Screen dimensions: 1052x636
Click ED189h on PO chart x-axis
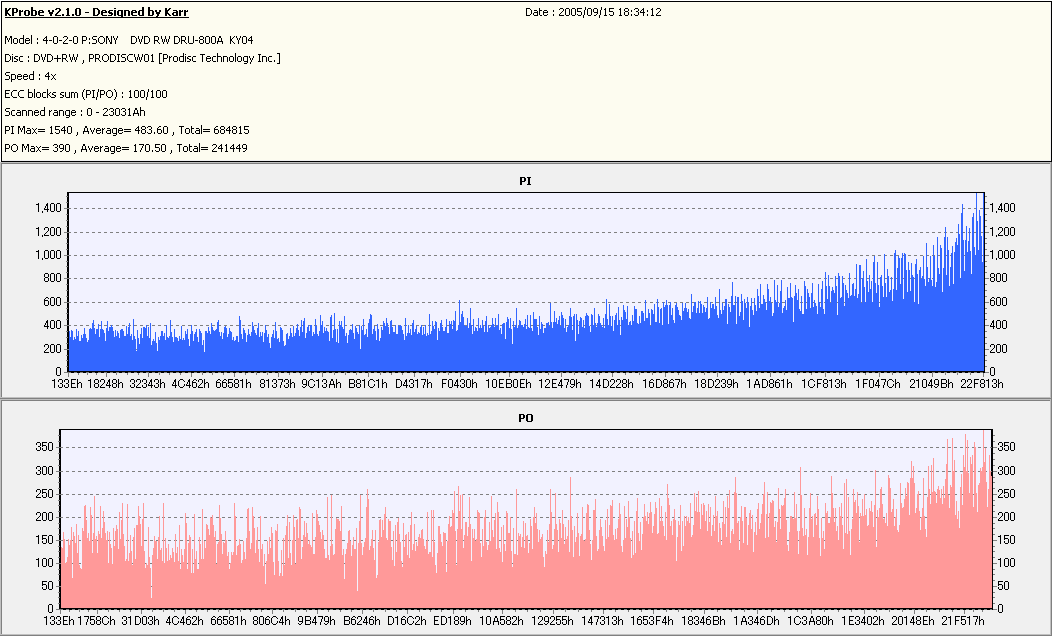tap(452, 621)
